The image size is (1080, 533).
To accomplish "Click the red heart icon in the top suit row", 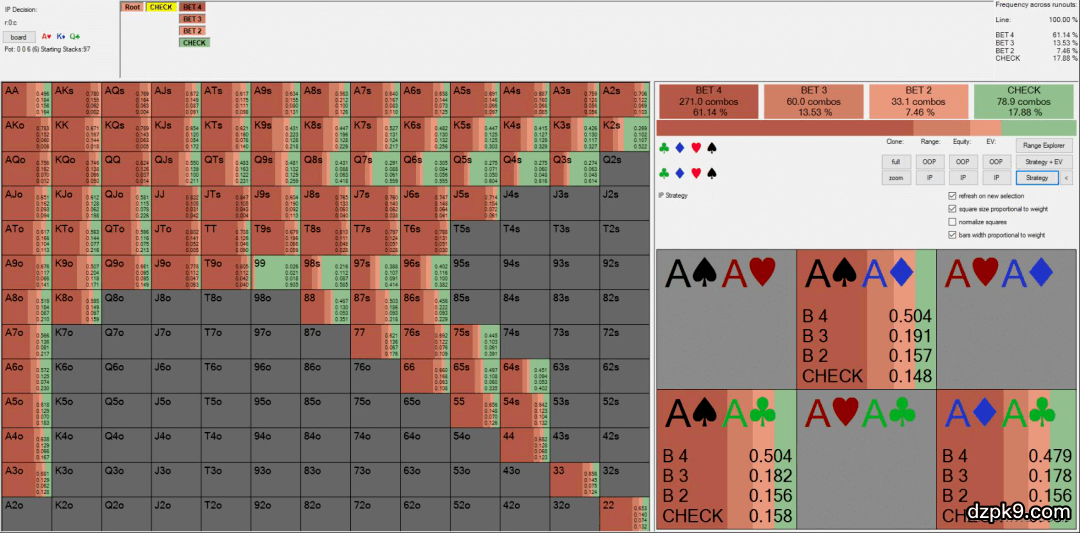I will pos(696,148).
